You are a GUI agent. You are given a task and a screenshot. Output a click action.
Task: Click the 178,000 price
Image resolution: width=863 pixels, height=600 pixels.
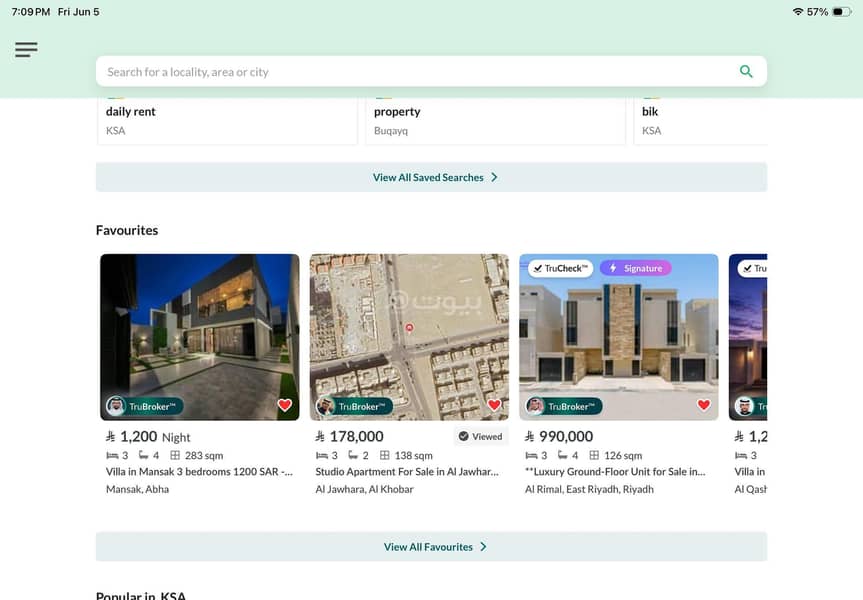click(349, 437)
